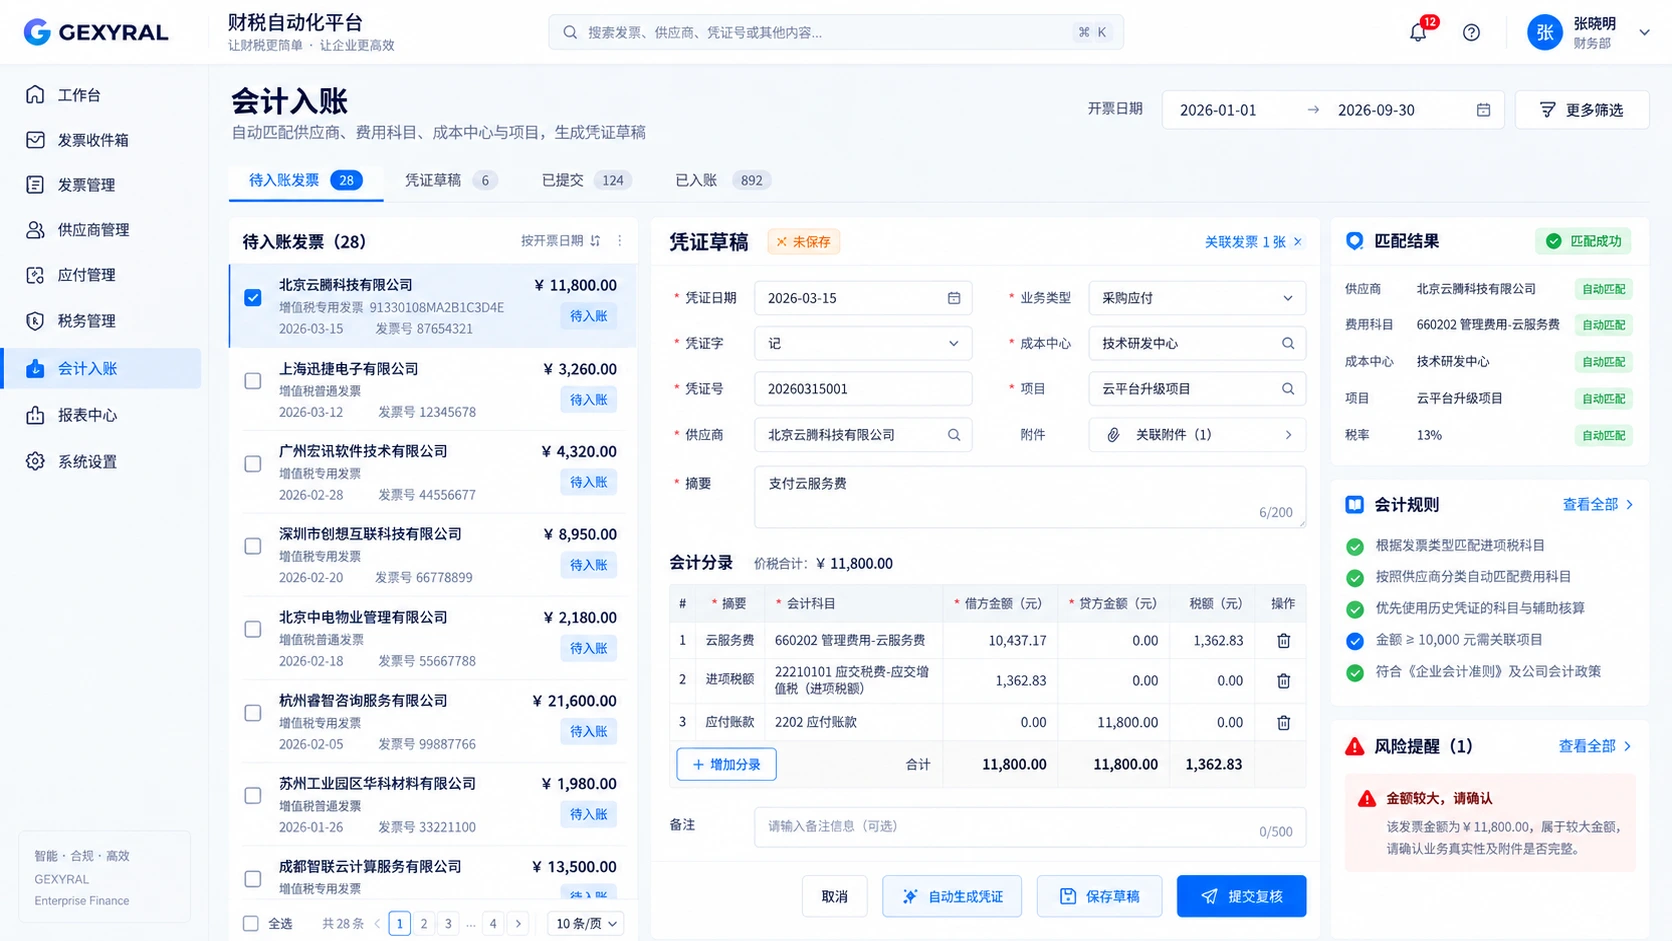1672x941 pixels.
Task: Delete the 应付账款 entry row
Action: click(1283, 722)
